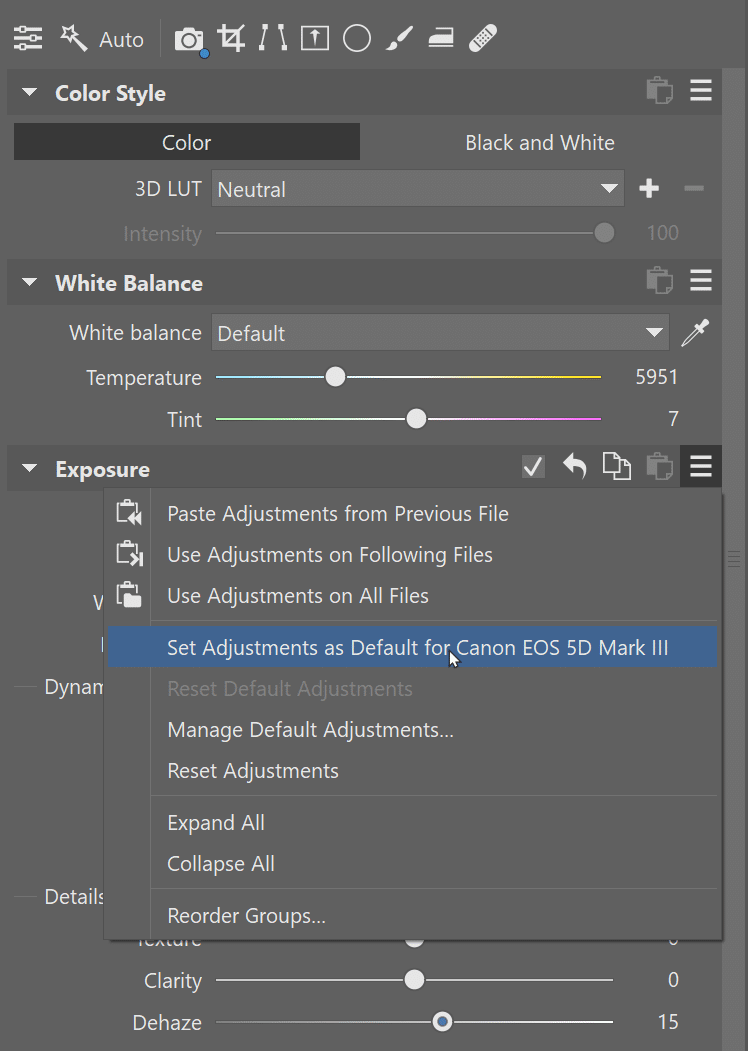Open the White balance Default dropdown
748x1051 pixels.
440,332
